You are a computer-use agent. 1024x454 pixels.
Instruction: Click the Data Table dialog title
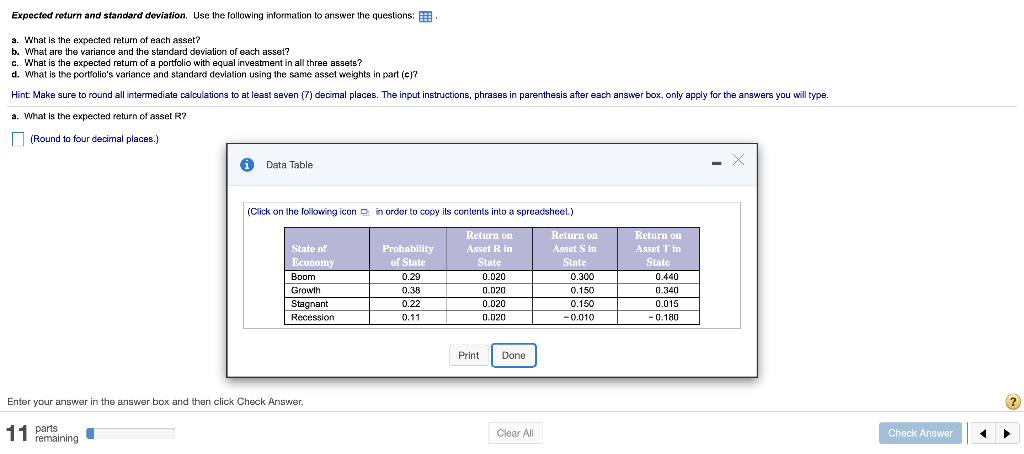[x=289, y=165]
